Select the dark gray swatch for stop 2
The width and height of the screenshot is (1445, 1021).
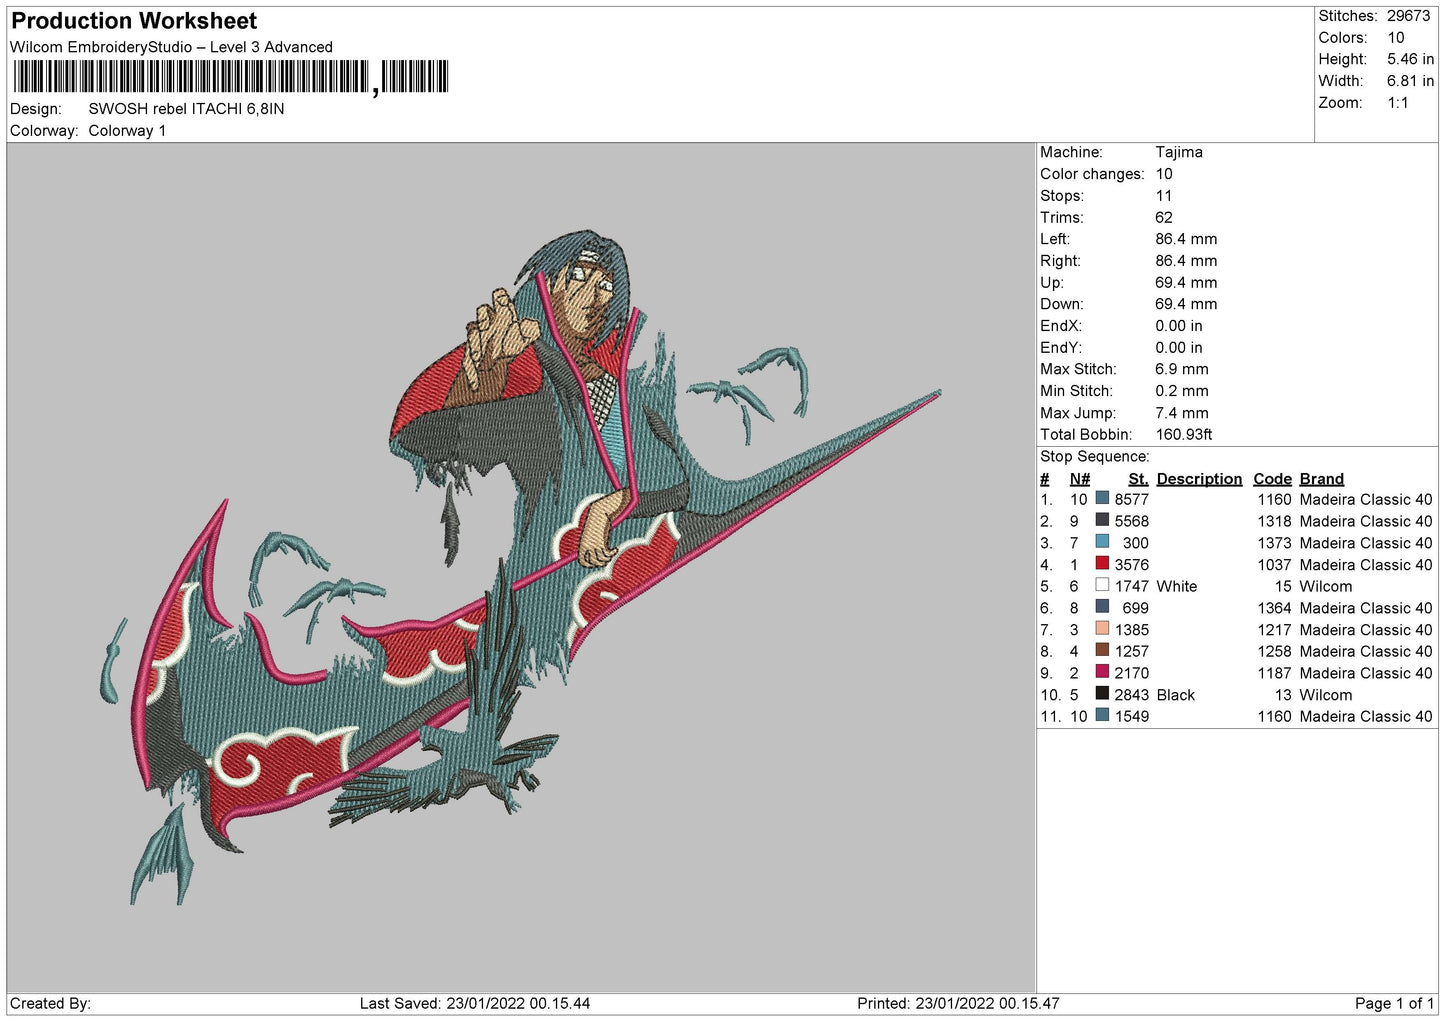pos(1102,520)
